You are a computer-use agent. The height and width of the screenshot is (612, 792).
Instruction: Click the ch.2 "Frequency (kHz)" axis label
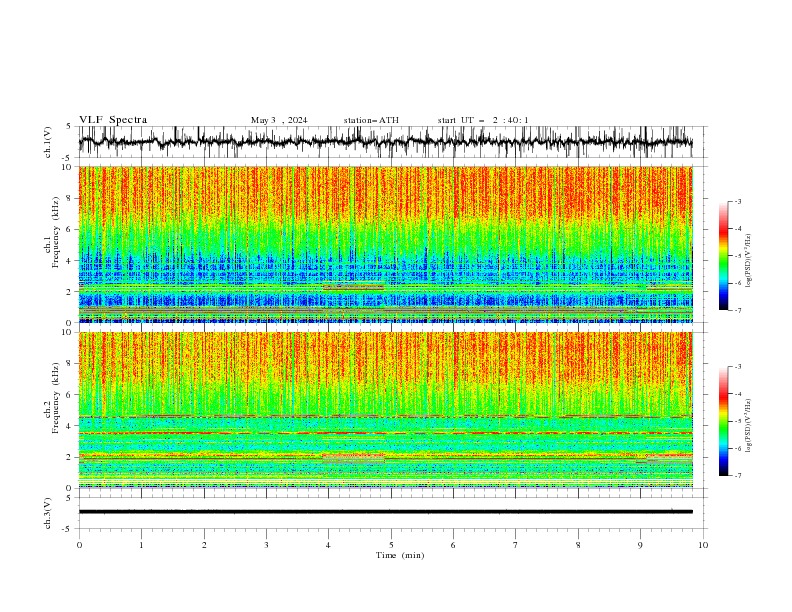coord(56,398)
